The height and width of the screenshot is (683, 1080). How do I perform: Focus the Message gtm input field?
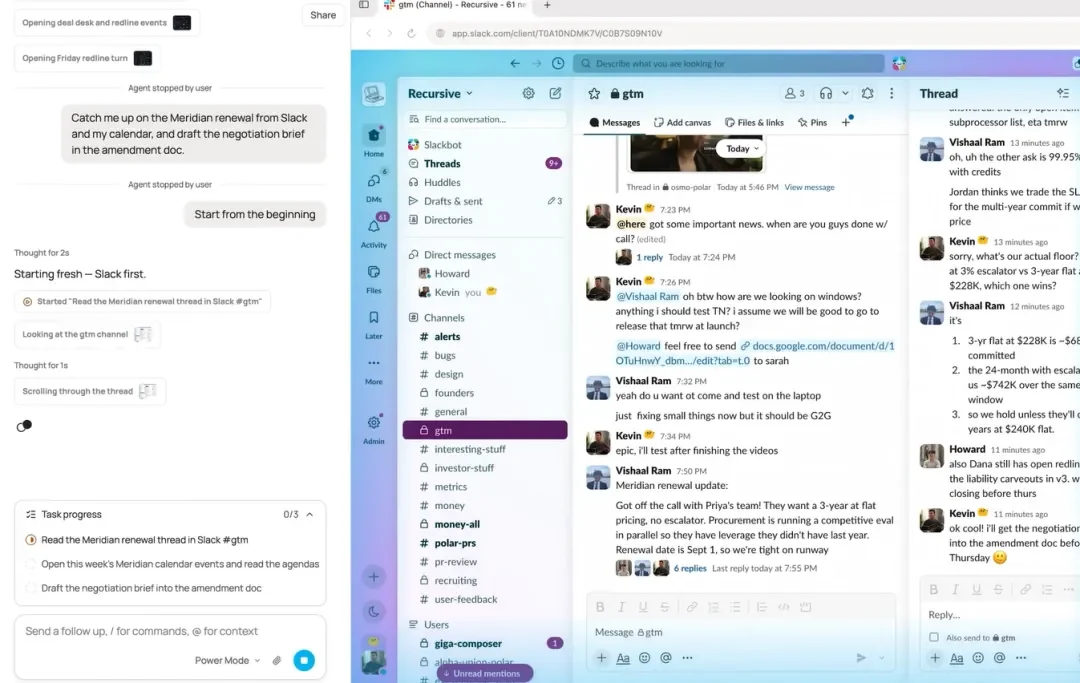click(740, 632)
